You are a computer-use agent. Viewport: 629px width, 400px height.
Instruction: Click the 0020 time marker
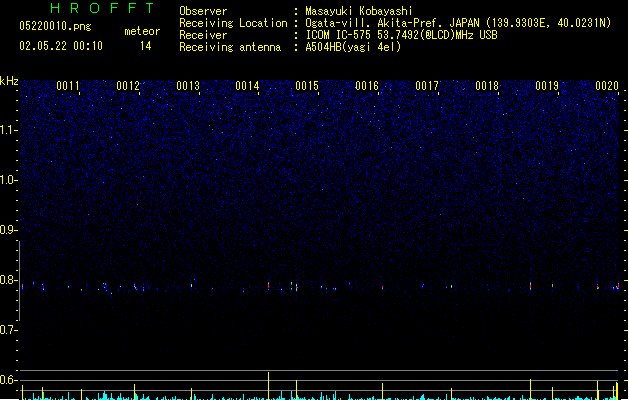point(607,86)
